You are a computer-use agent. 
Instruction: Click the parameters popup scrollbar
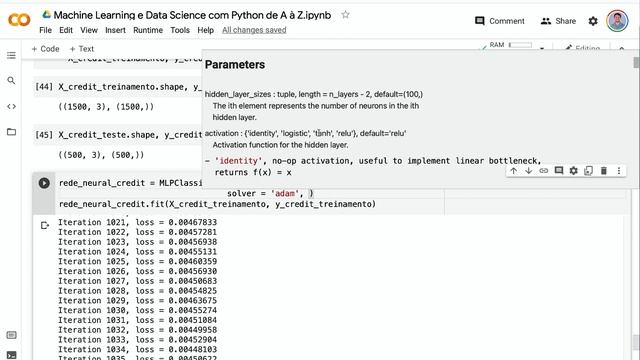[636, 62]
